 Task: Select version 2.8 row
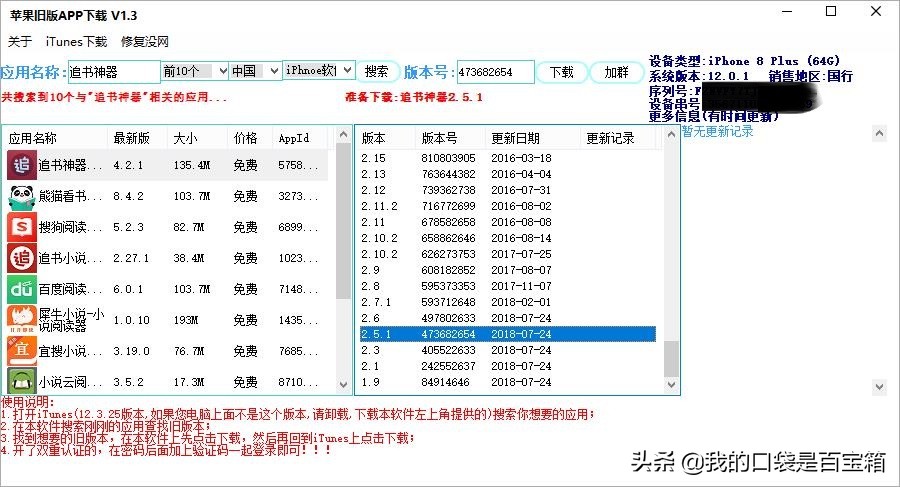507,286
